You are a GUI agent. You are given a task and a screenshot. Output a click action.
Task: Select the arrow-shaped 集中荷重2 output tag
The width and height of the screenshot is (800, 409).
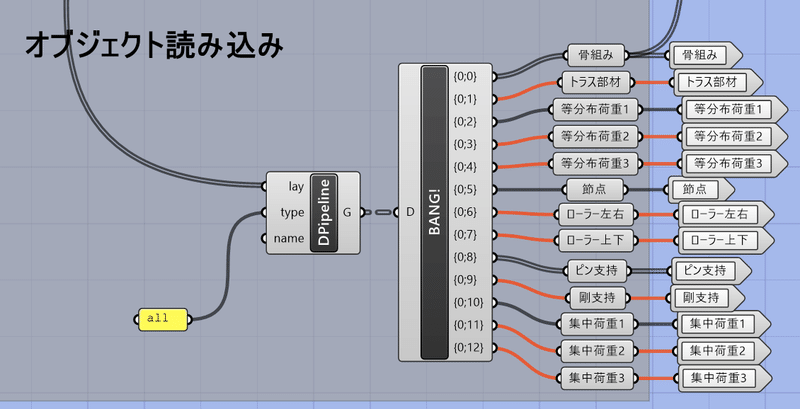click(724, 351)
